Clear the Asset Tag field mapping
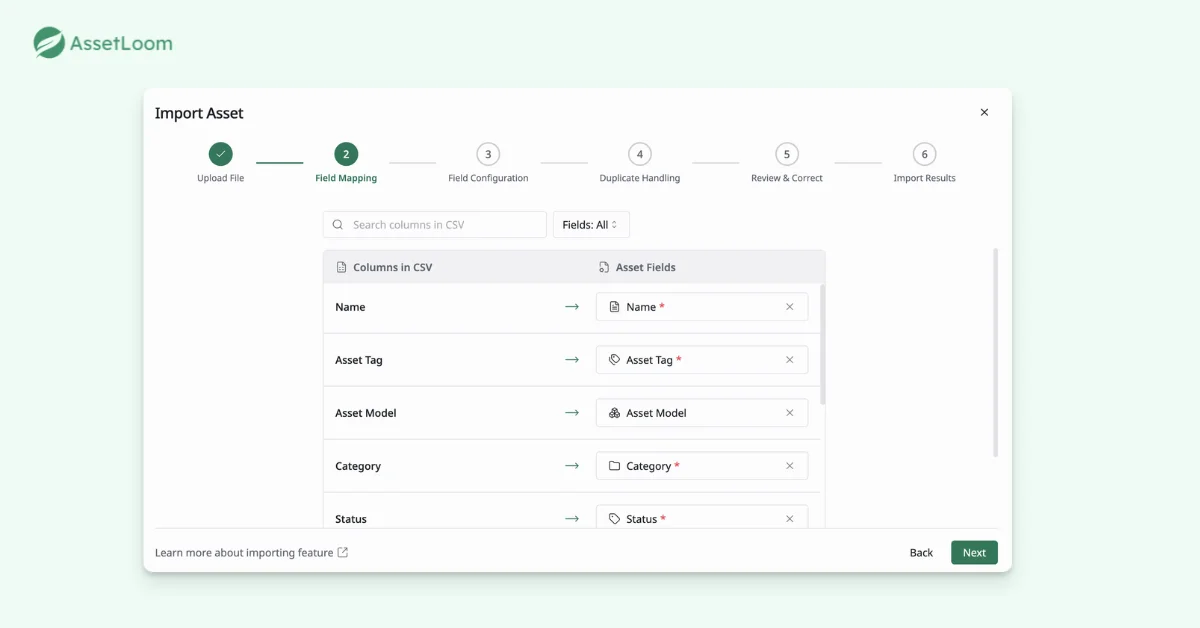 tap(790, 360)
